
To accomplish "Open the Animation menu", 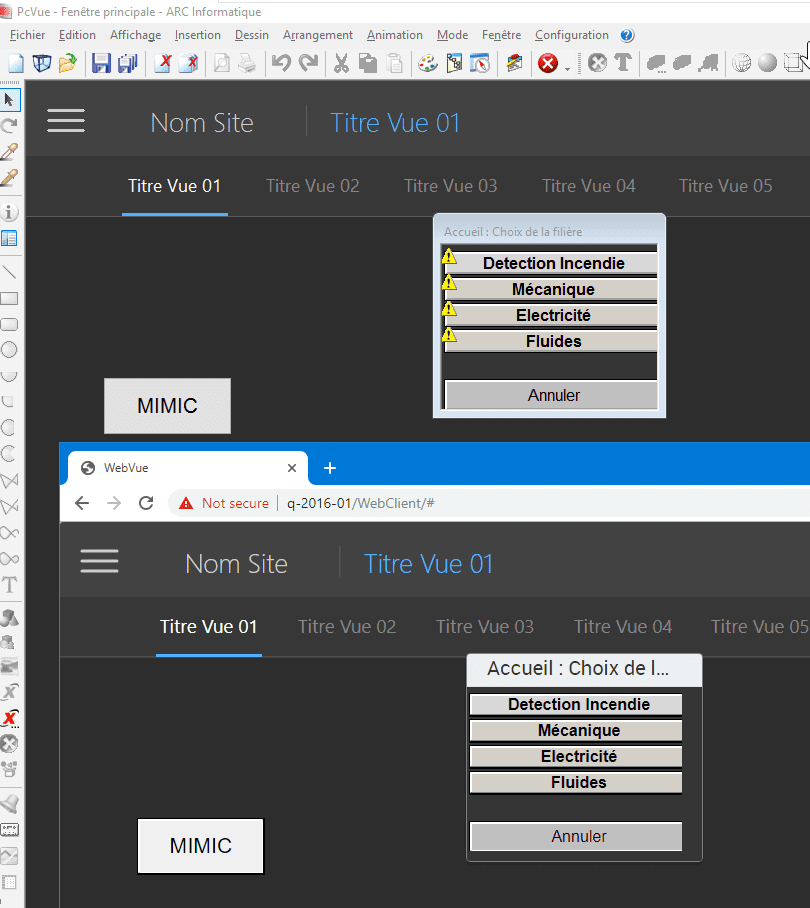I will pos(394,35).
